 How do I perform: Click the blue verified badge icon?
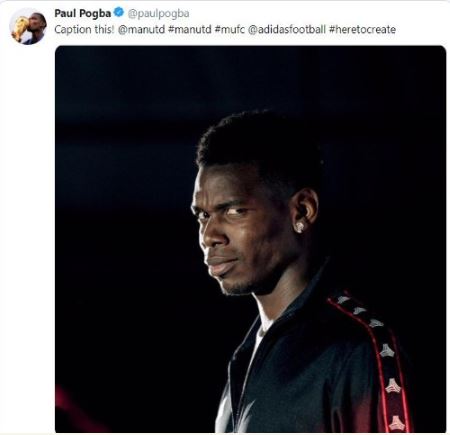click(x=119, y=13)
